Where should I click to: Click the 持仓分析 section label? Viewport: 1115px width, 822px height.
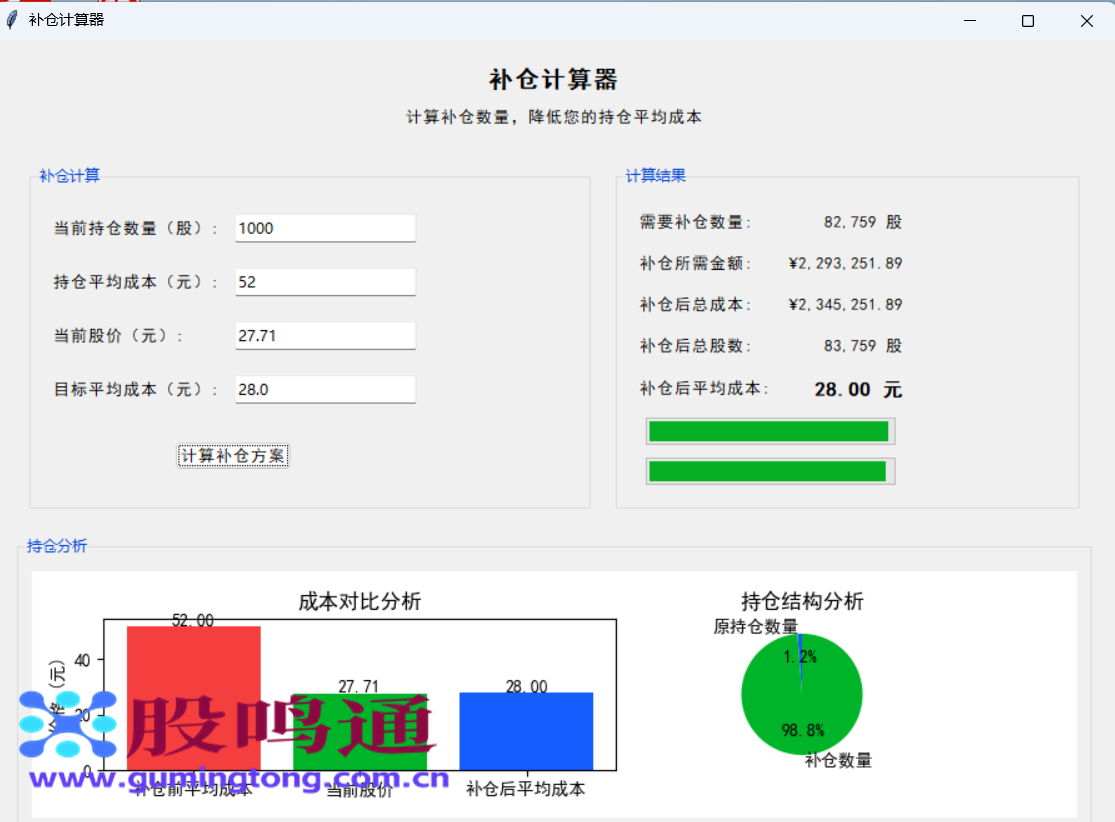(x=55, y=545)
